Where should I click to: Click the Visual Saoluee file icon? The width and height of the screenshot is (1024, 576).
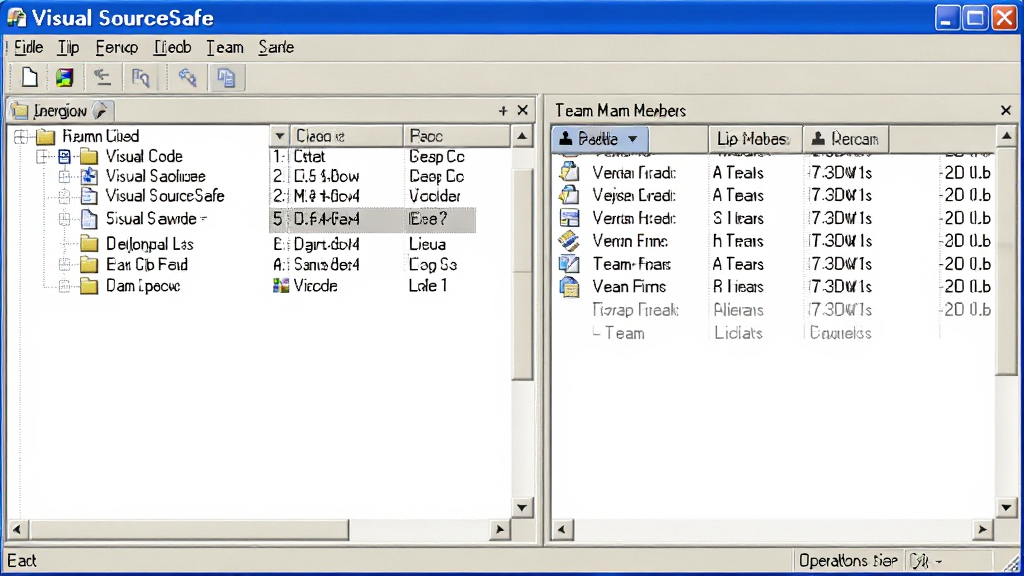coord(89,176)
